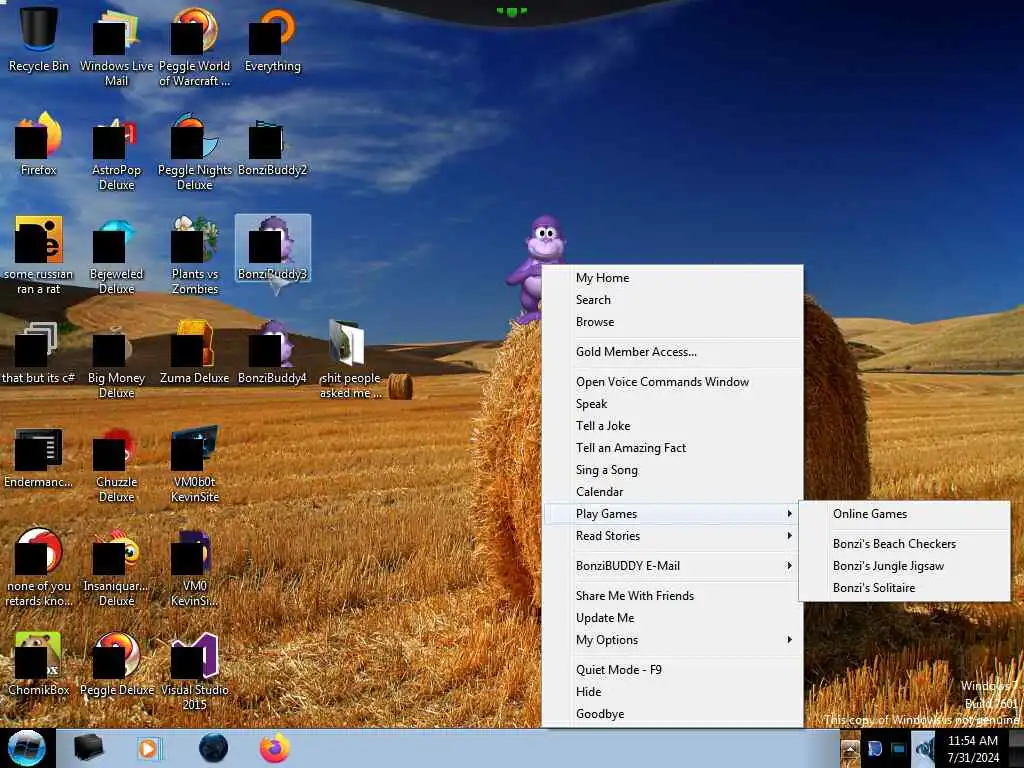Open the Recycle Bin desktop icon
This screenshot has width=1024, height=768.
[x=39, y=39]
